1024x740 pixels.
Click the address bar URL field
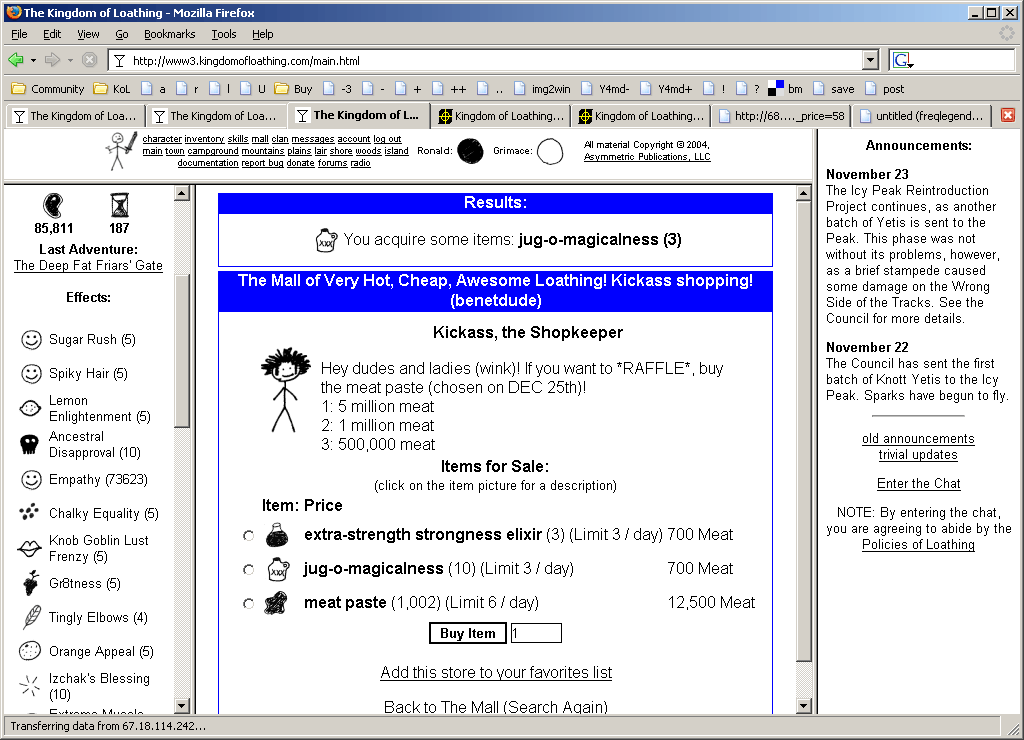tap(495, 61)
